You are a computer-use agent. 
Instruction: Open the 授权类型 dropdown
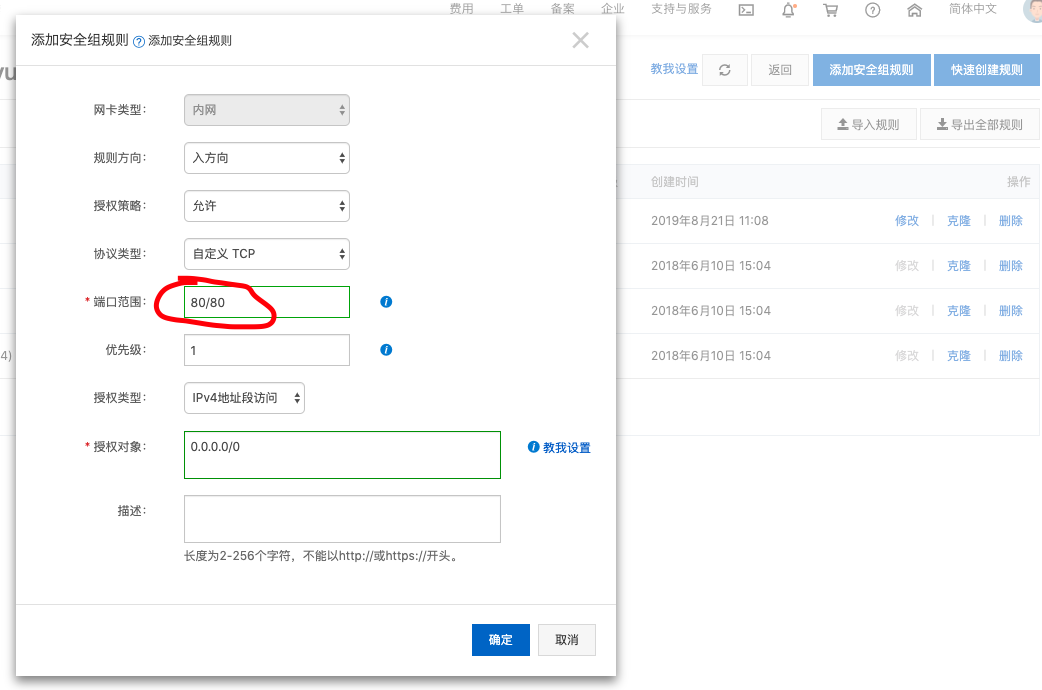point(244,398)
